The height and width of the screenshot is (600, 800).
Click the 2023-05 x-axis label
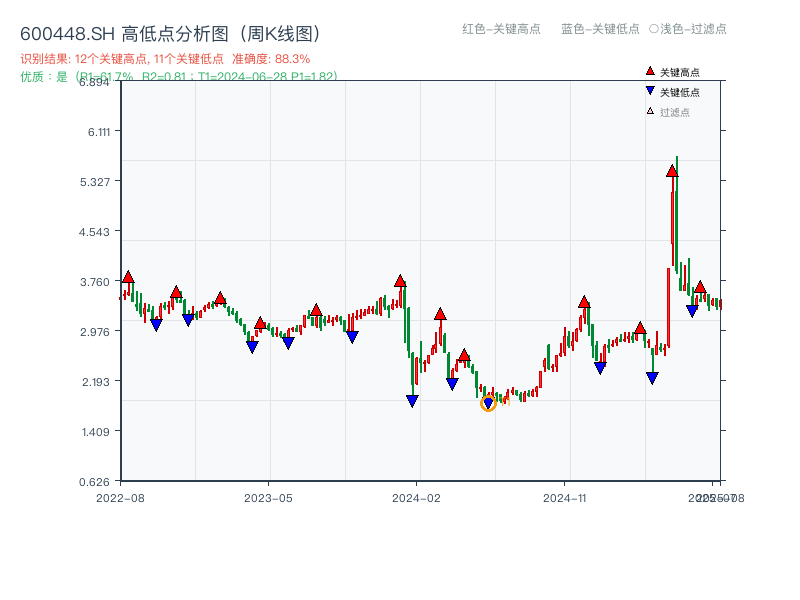pyautogui.click(x=268, y=498)
